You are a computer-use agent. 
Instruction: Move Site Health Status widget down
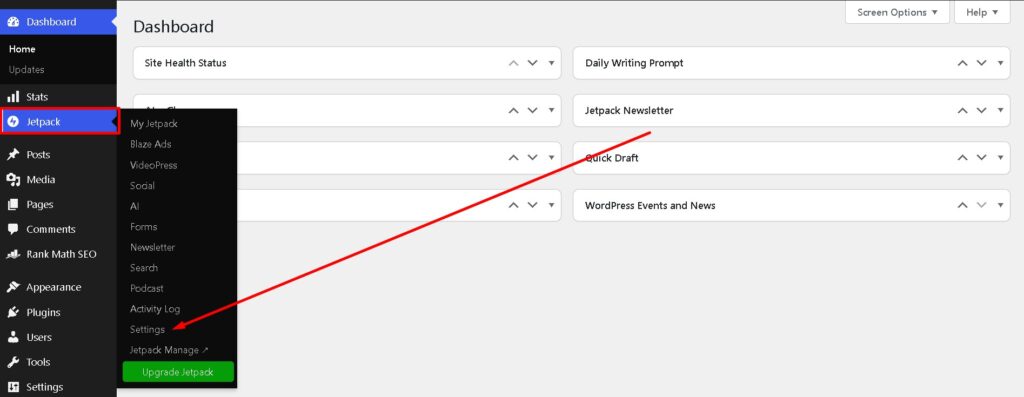click(x=533, y=63)
